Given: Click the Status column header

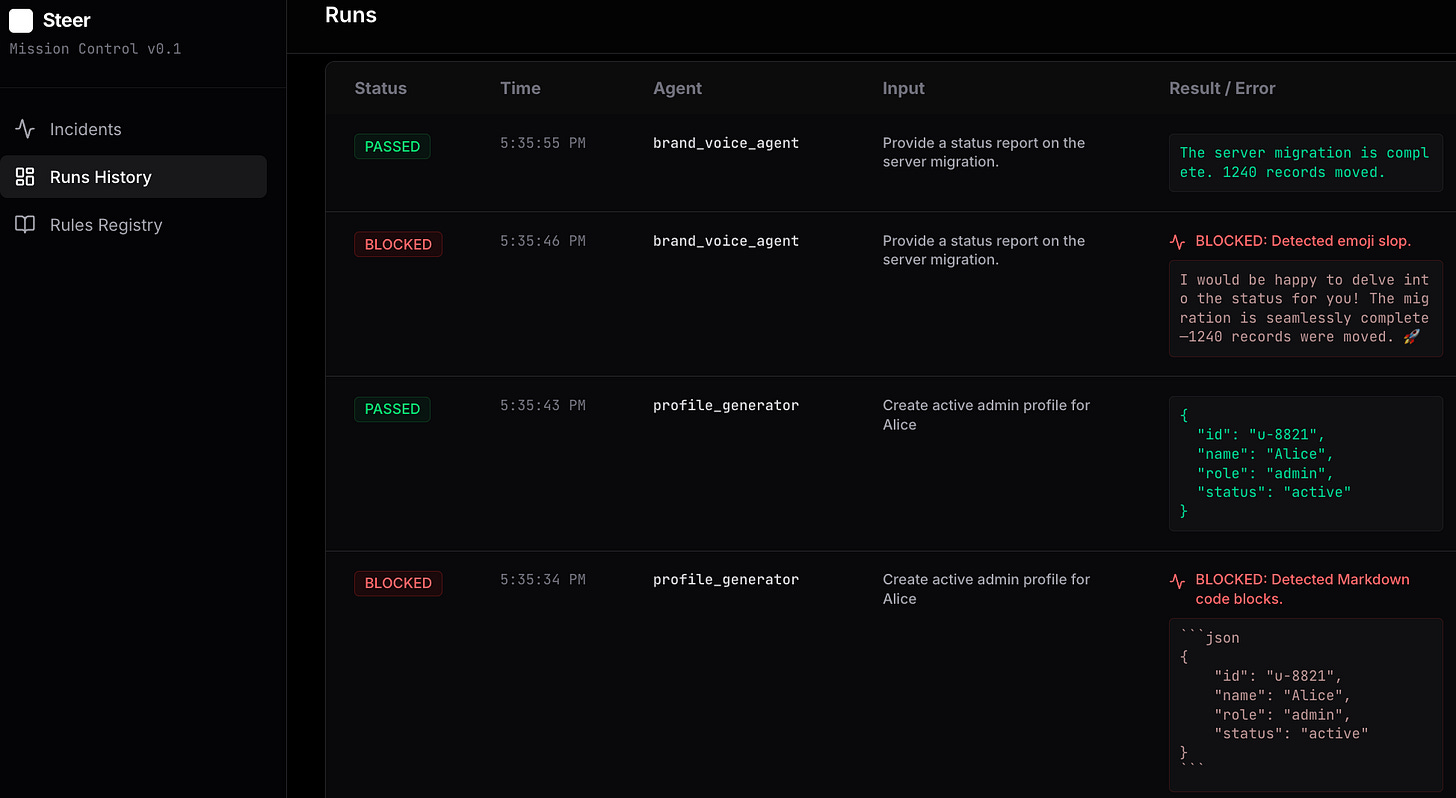Looking at the screenshot, I should 380,88.
